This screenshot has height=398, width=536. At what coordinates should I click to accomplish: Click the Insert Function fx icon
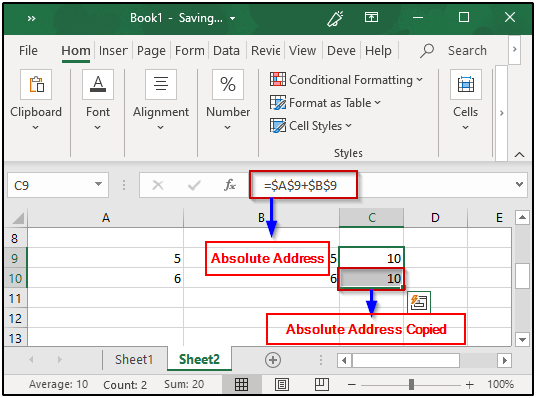229,185
